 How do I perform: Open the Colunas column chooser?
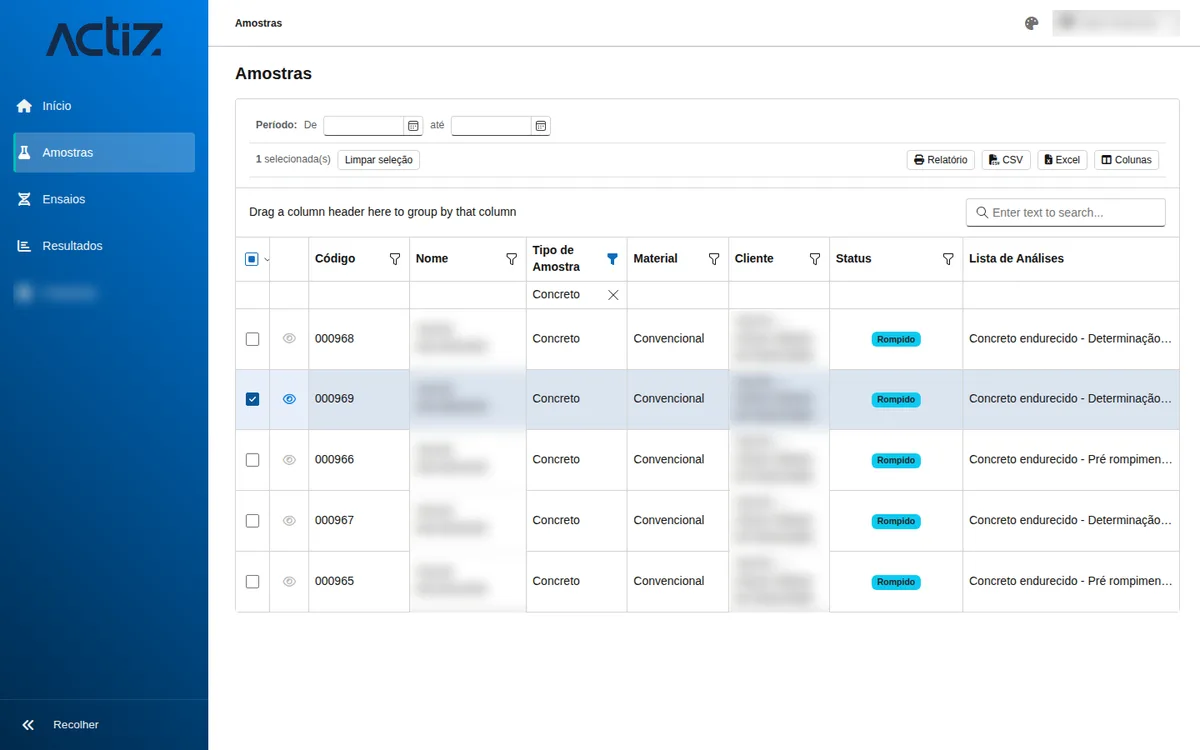[1126, 160]
